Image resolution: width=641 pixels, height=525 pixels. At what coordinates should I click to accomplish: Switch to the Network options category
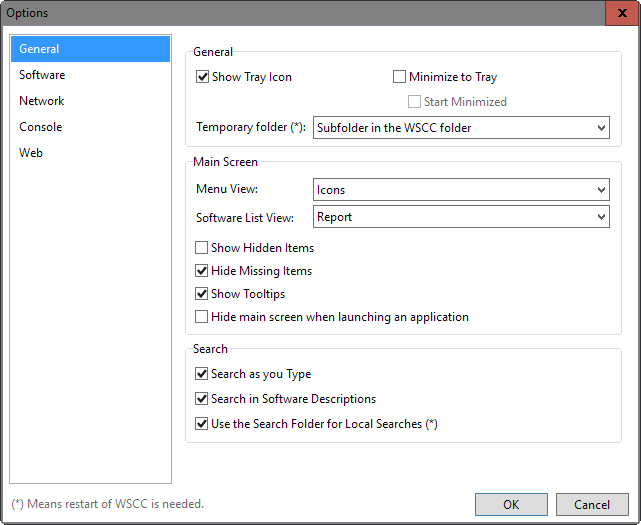(90, 101)
